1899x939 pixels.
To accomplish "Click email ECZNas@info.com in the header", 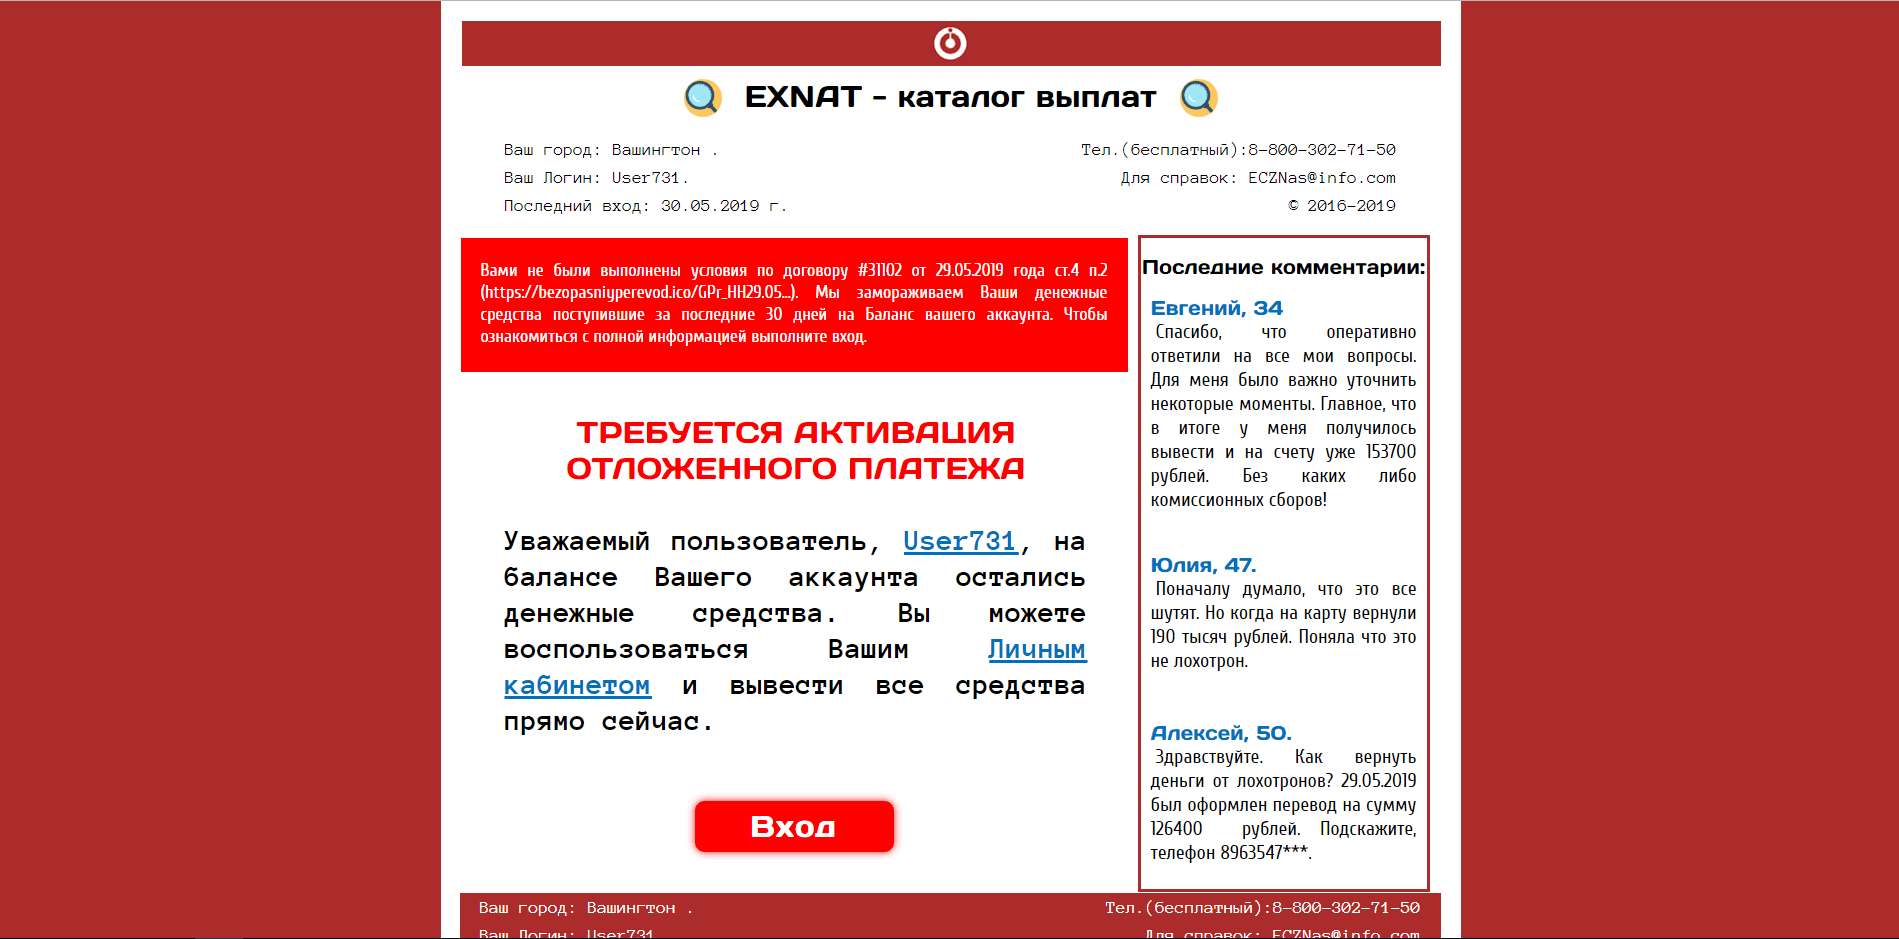I will pos(1321,177).
